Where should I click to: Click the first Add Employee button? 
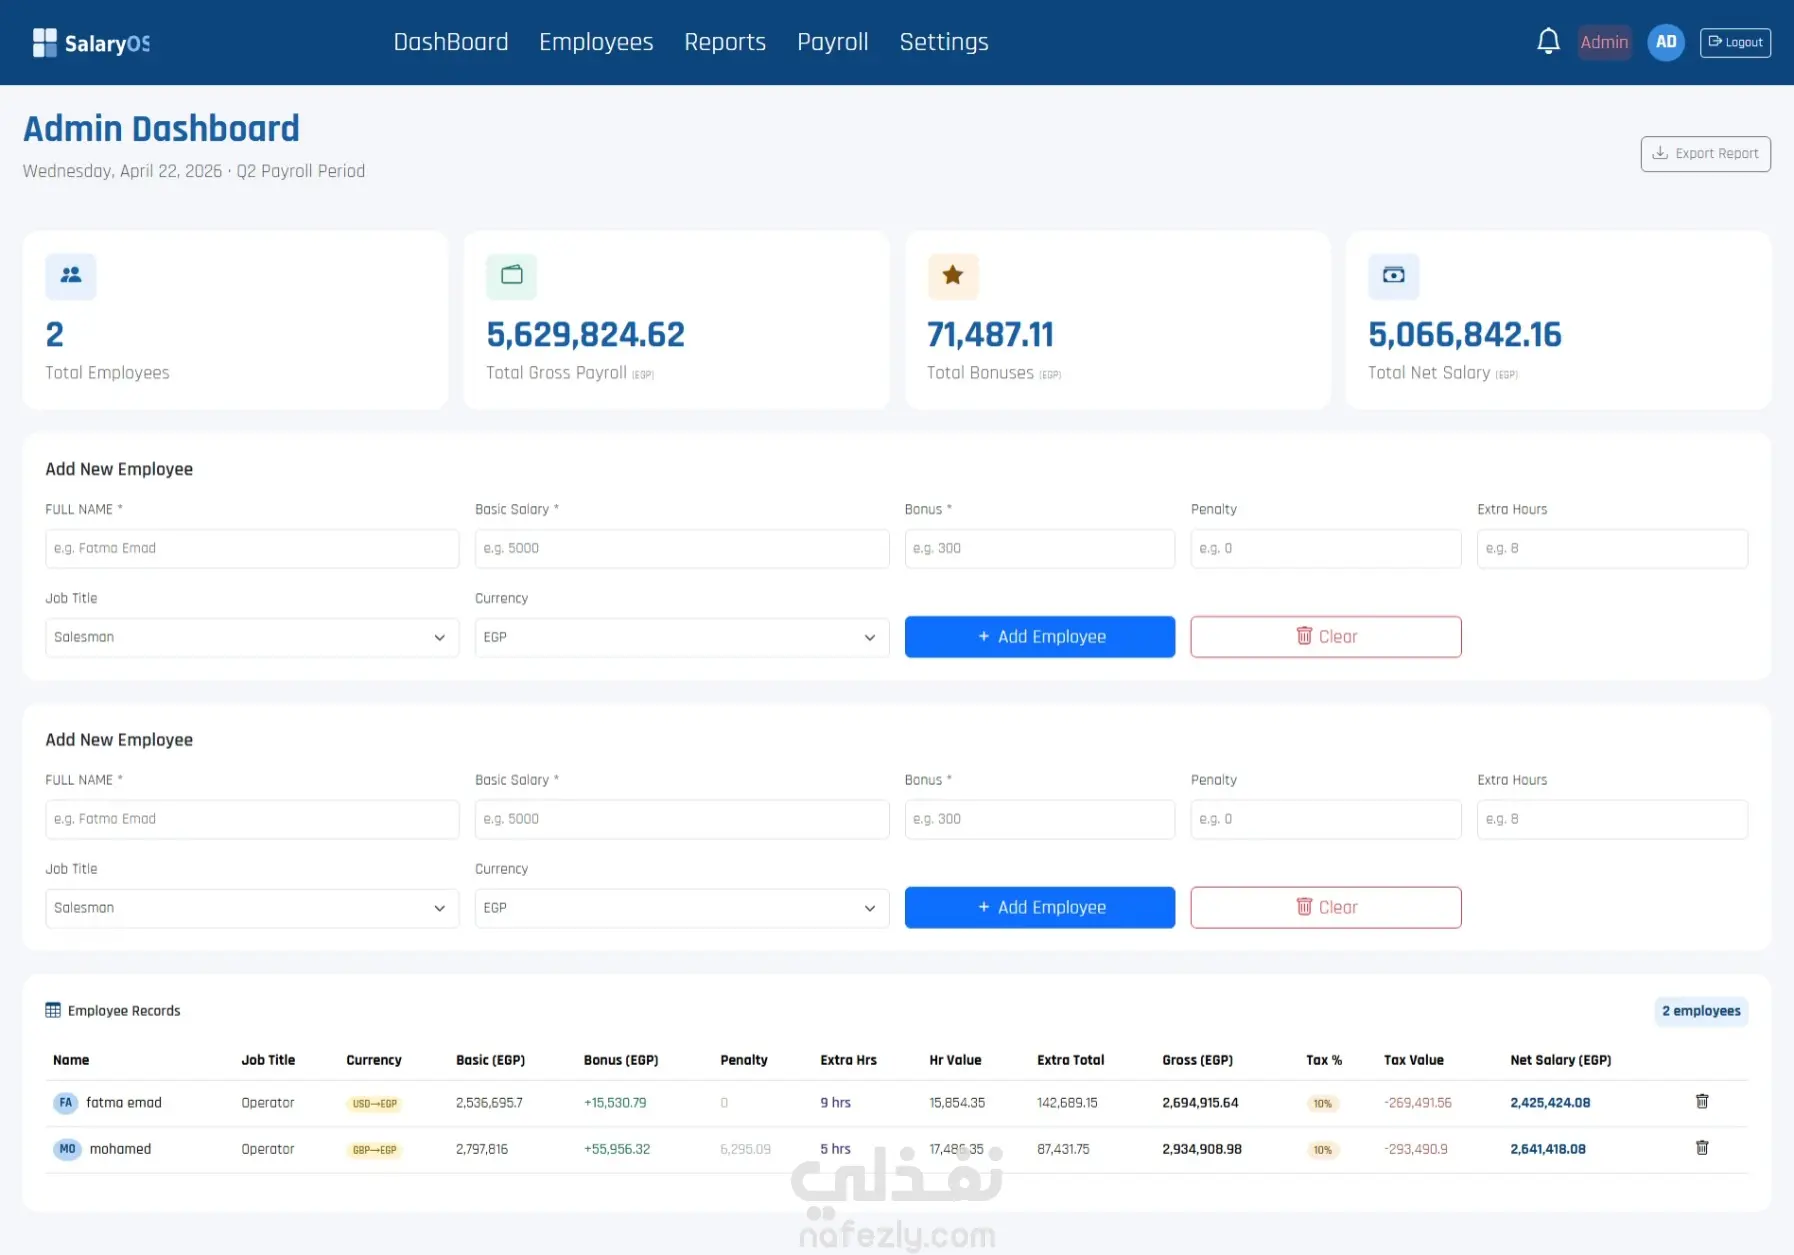pyautogui.click(x=1040, y=637)
